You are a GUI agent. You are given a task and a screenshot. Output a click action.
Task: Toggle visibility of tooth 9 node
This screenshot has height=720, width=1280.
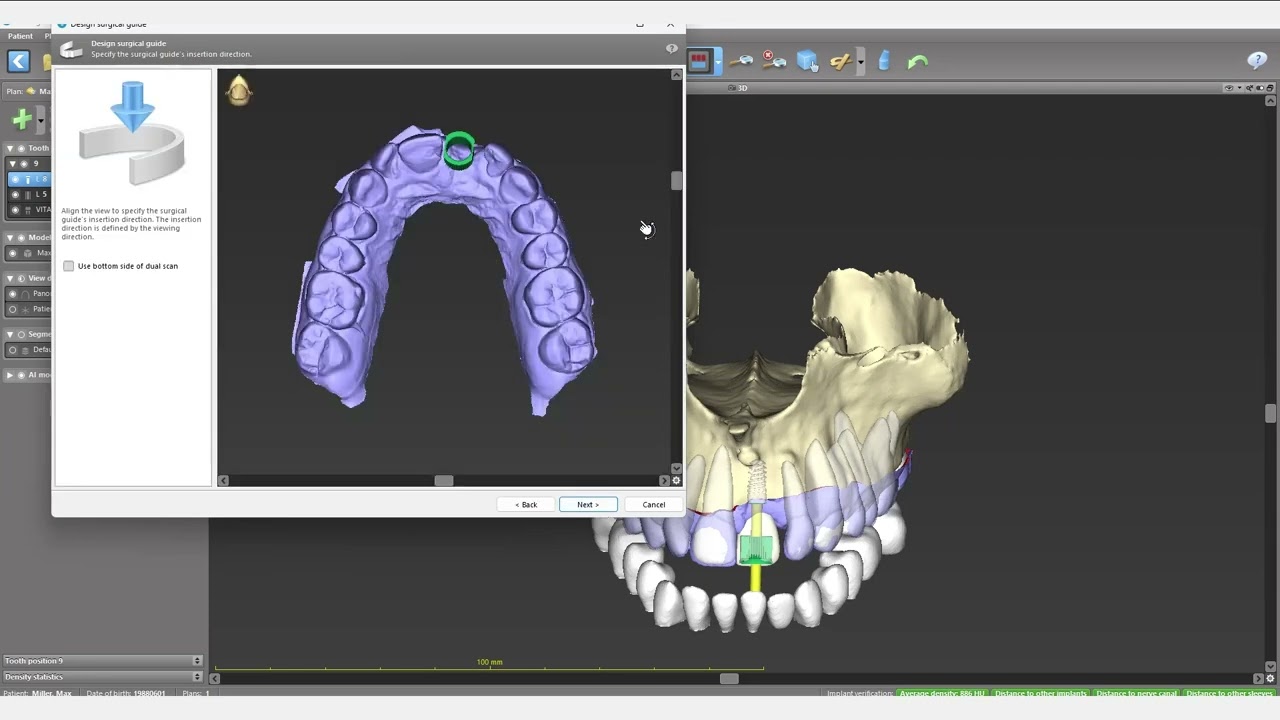[23, 164]
